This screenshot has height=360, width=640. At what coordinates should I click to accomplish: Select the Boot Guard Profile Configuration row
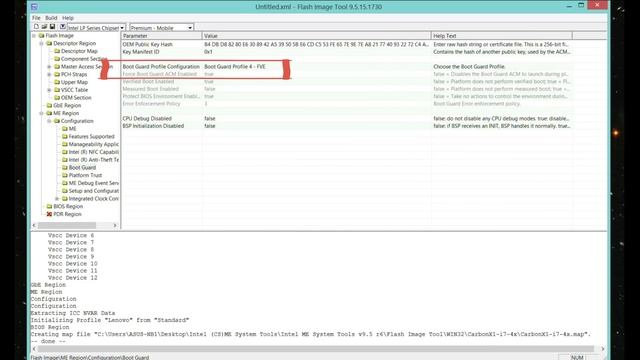pyautogui.click(x=347, y=67)
